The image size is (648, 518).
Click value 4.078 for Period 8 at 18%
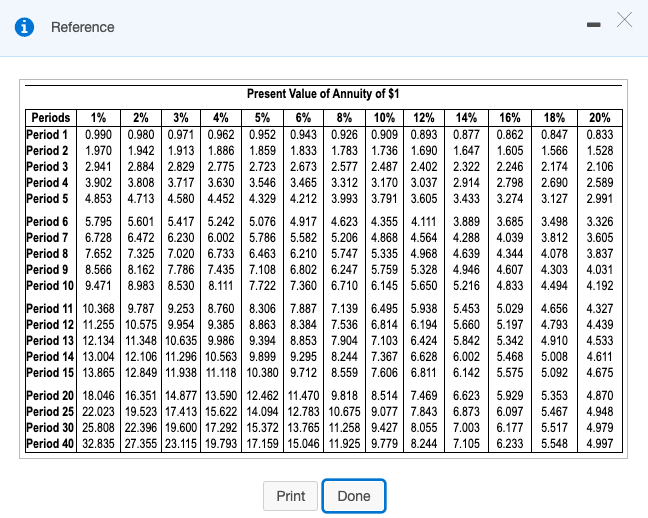554,253
